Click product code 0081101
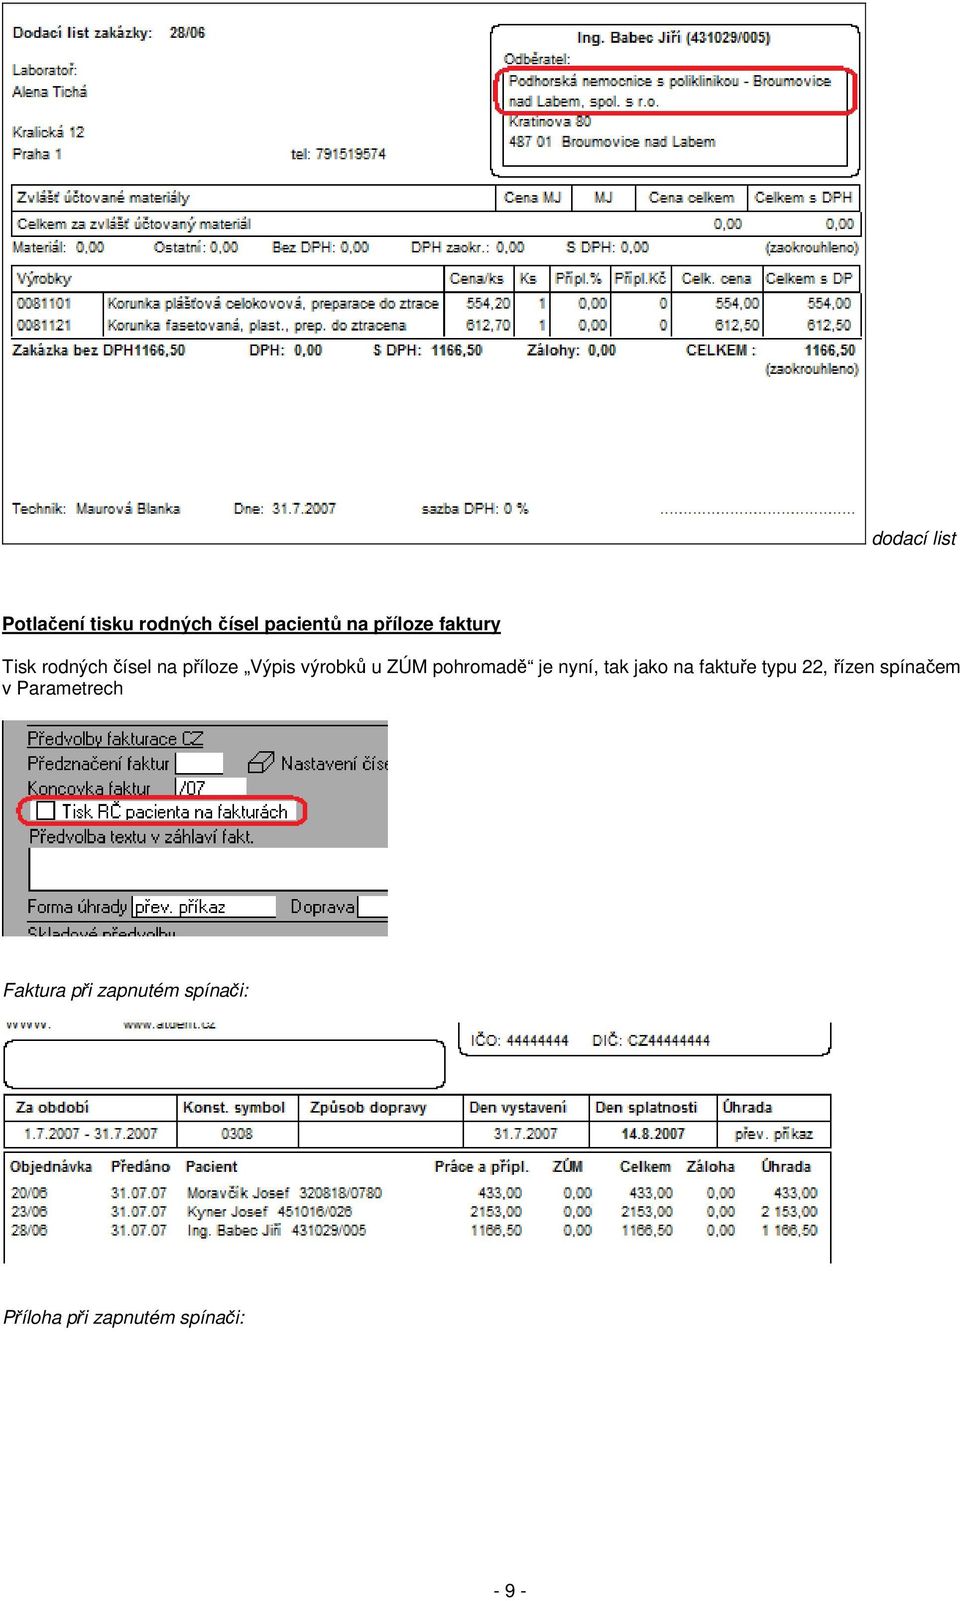960x1601 pixels. (x=44, y=303)
